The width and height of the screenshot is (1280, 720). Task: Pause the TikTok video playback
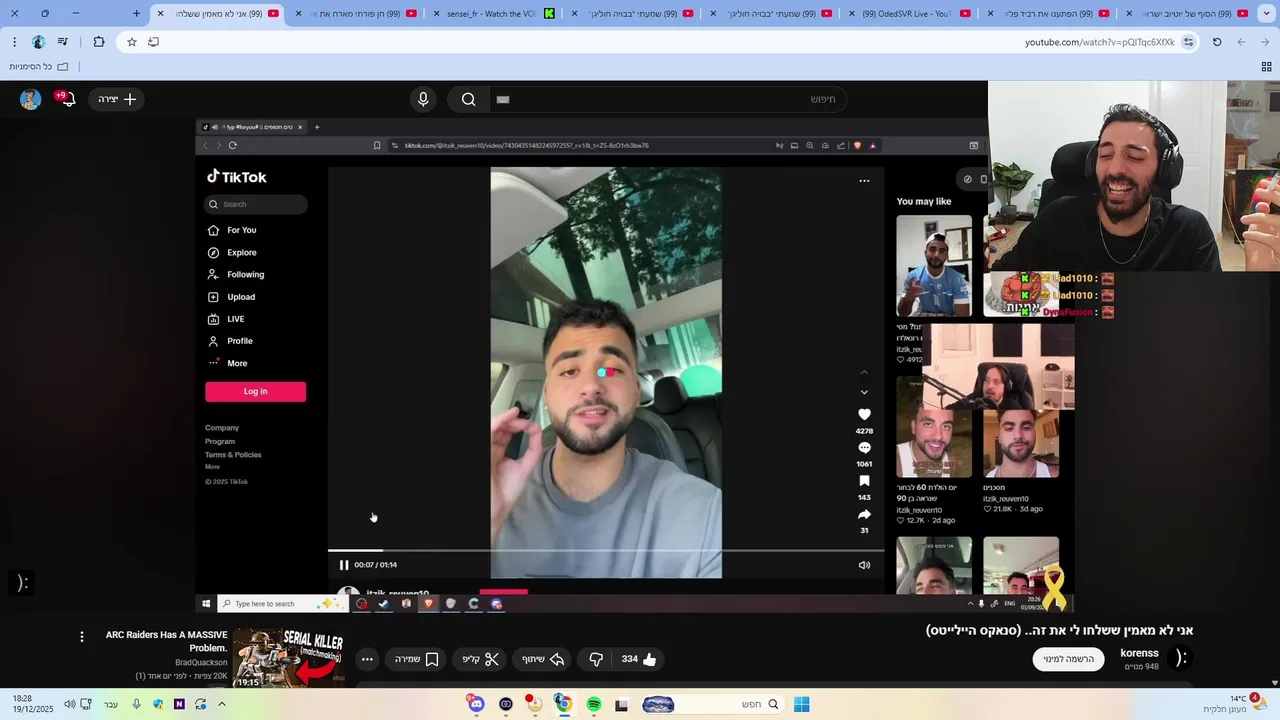[x=344, y=565]
